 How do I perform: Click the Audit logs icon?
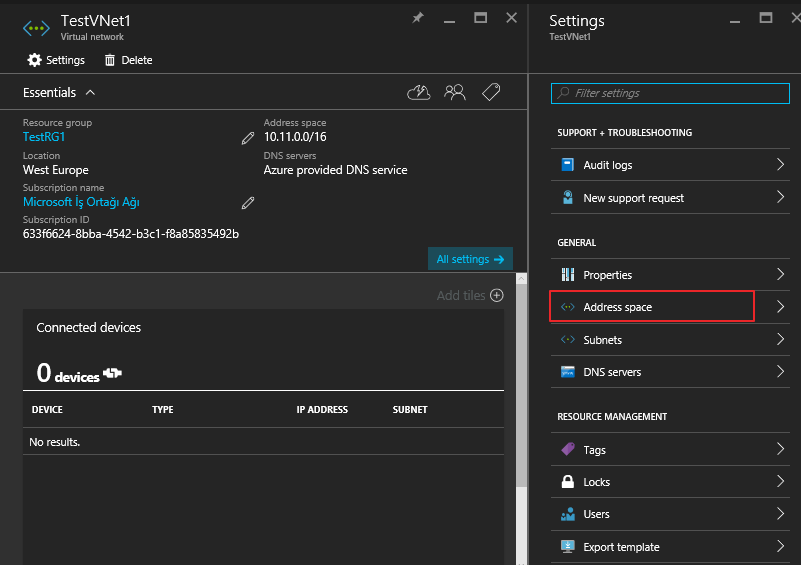[568, 164]
